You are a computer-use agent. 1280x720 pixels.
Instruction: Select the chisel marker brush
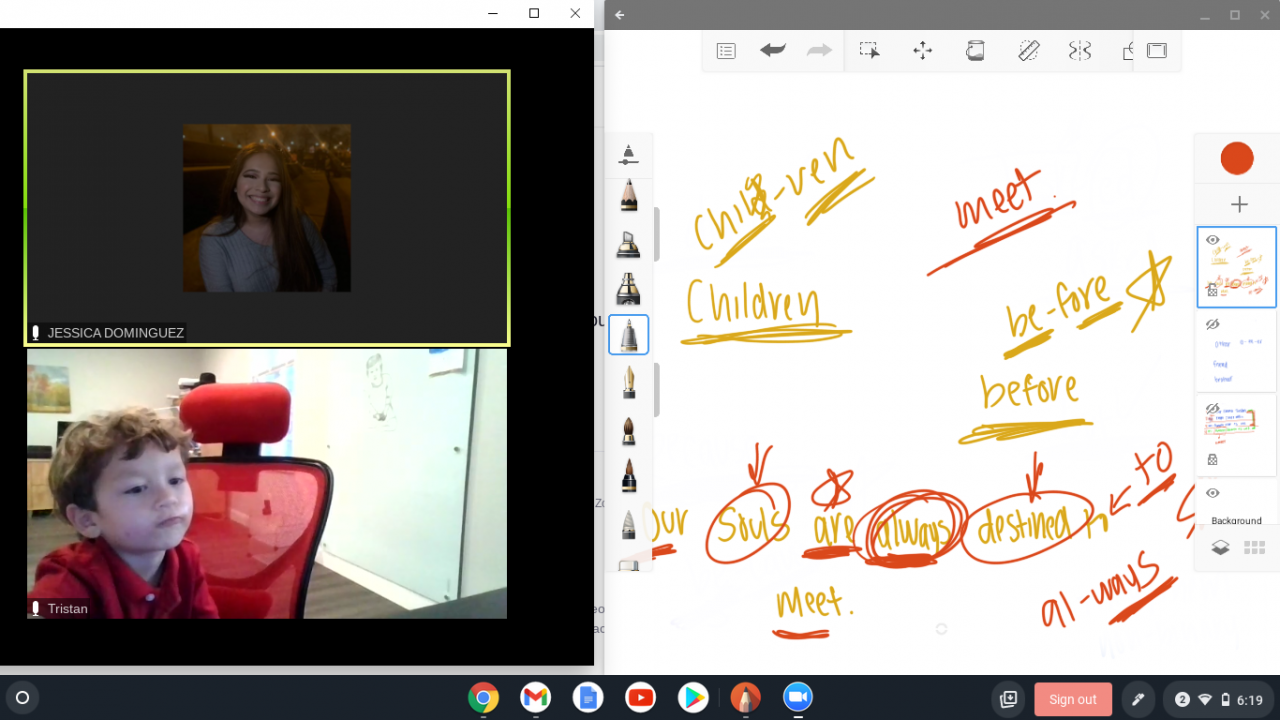coord(628,243)
